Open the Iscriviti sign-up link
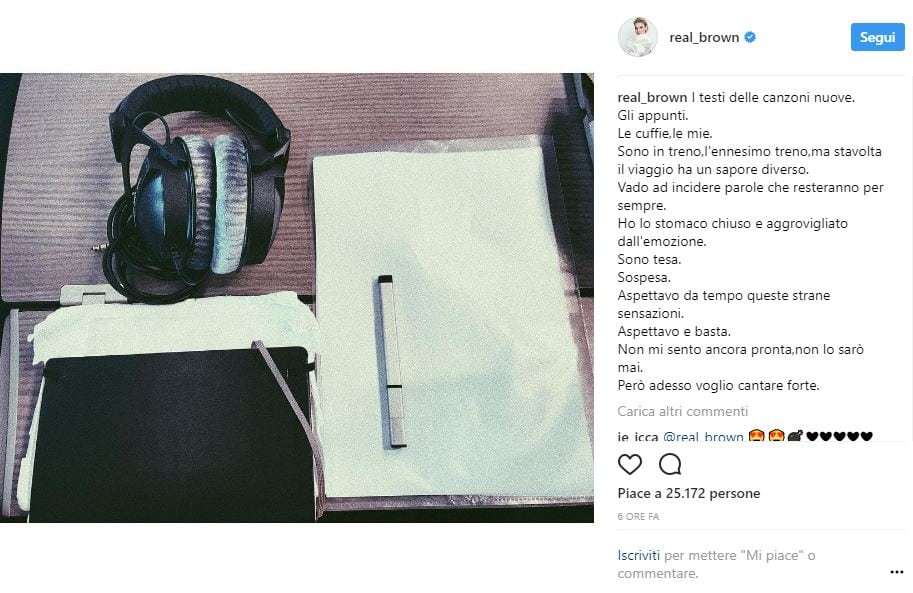 click(639, 555)
